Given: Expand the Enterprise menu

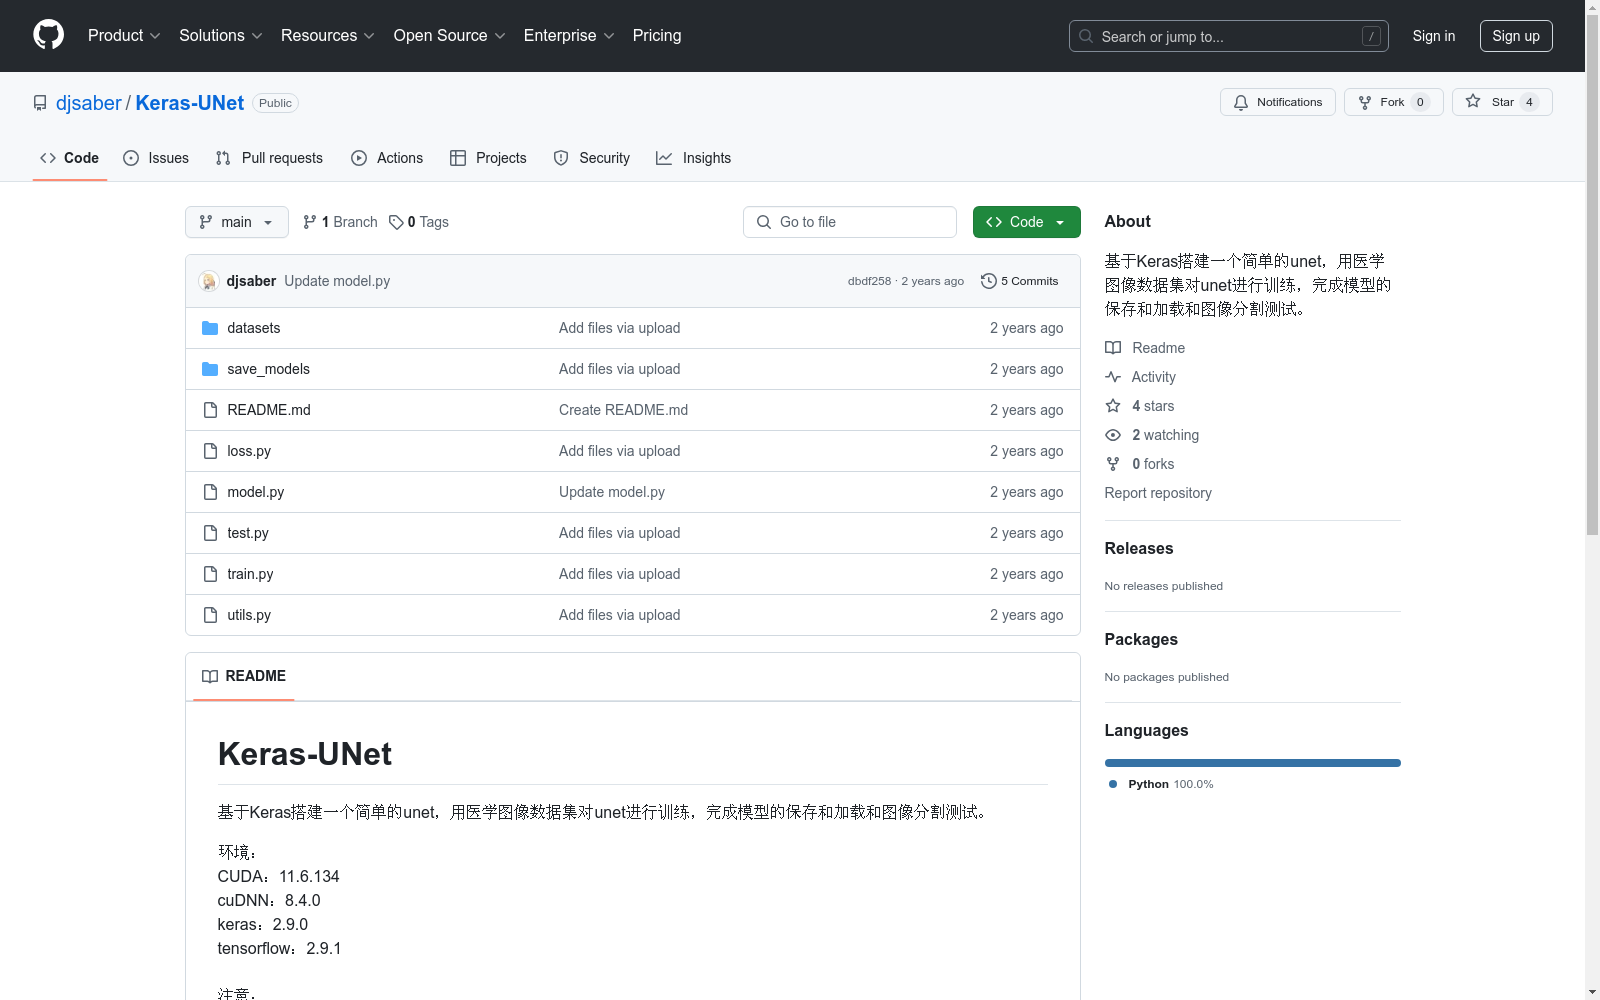Looking at the screenshot, I should click(x=569, y=35).
